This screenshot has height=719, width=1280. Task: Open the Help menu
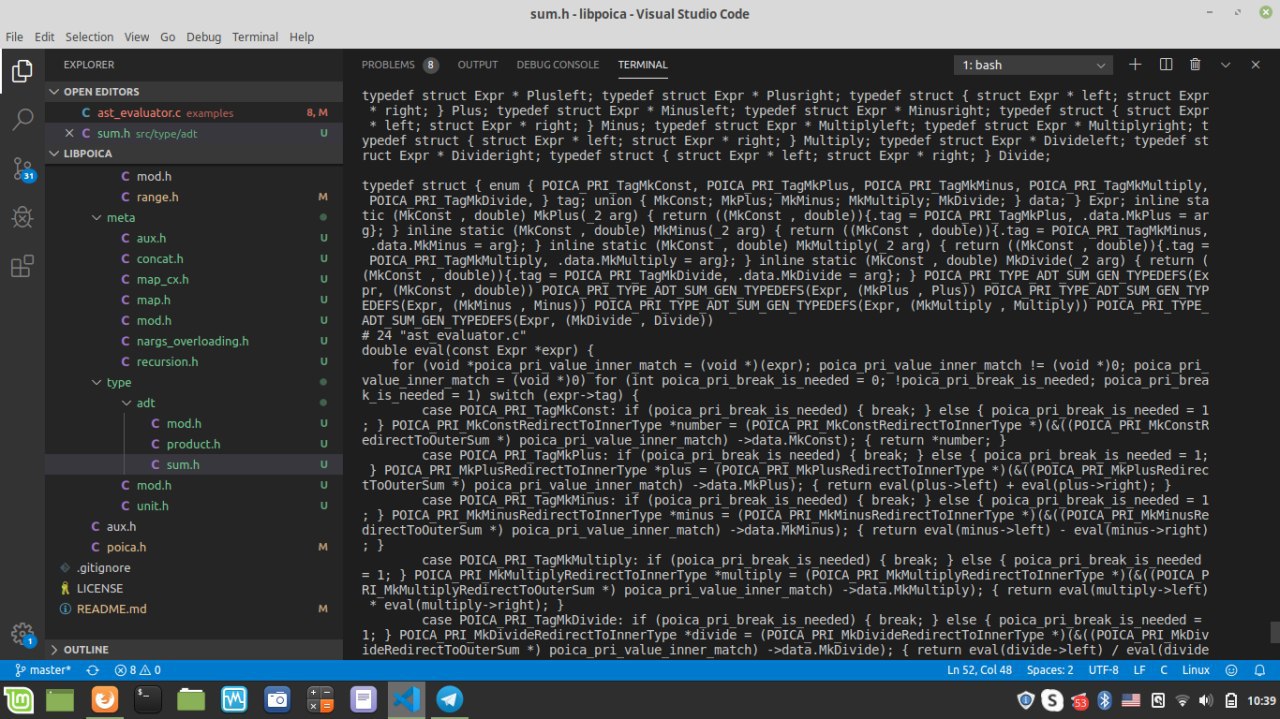301,37
